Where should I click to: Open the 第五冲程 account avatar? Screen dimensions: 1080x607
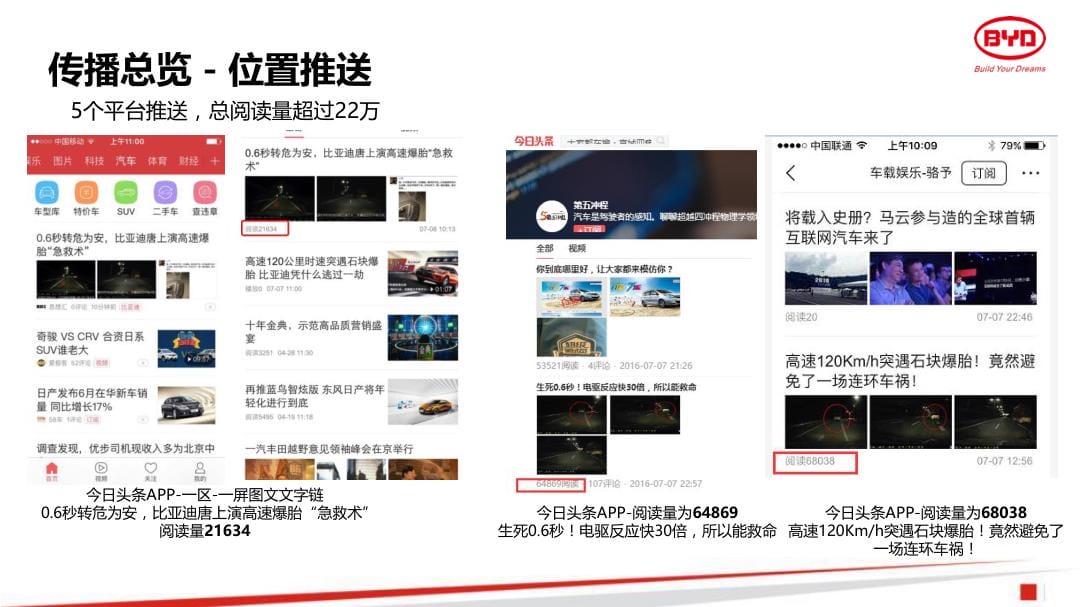[x=552, y=216]
